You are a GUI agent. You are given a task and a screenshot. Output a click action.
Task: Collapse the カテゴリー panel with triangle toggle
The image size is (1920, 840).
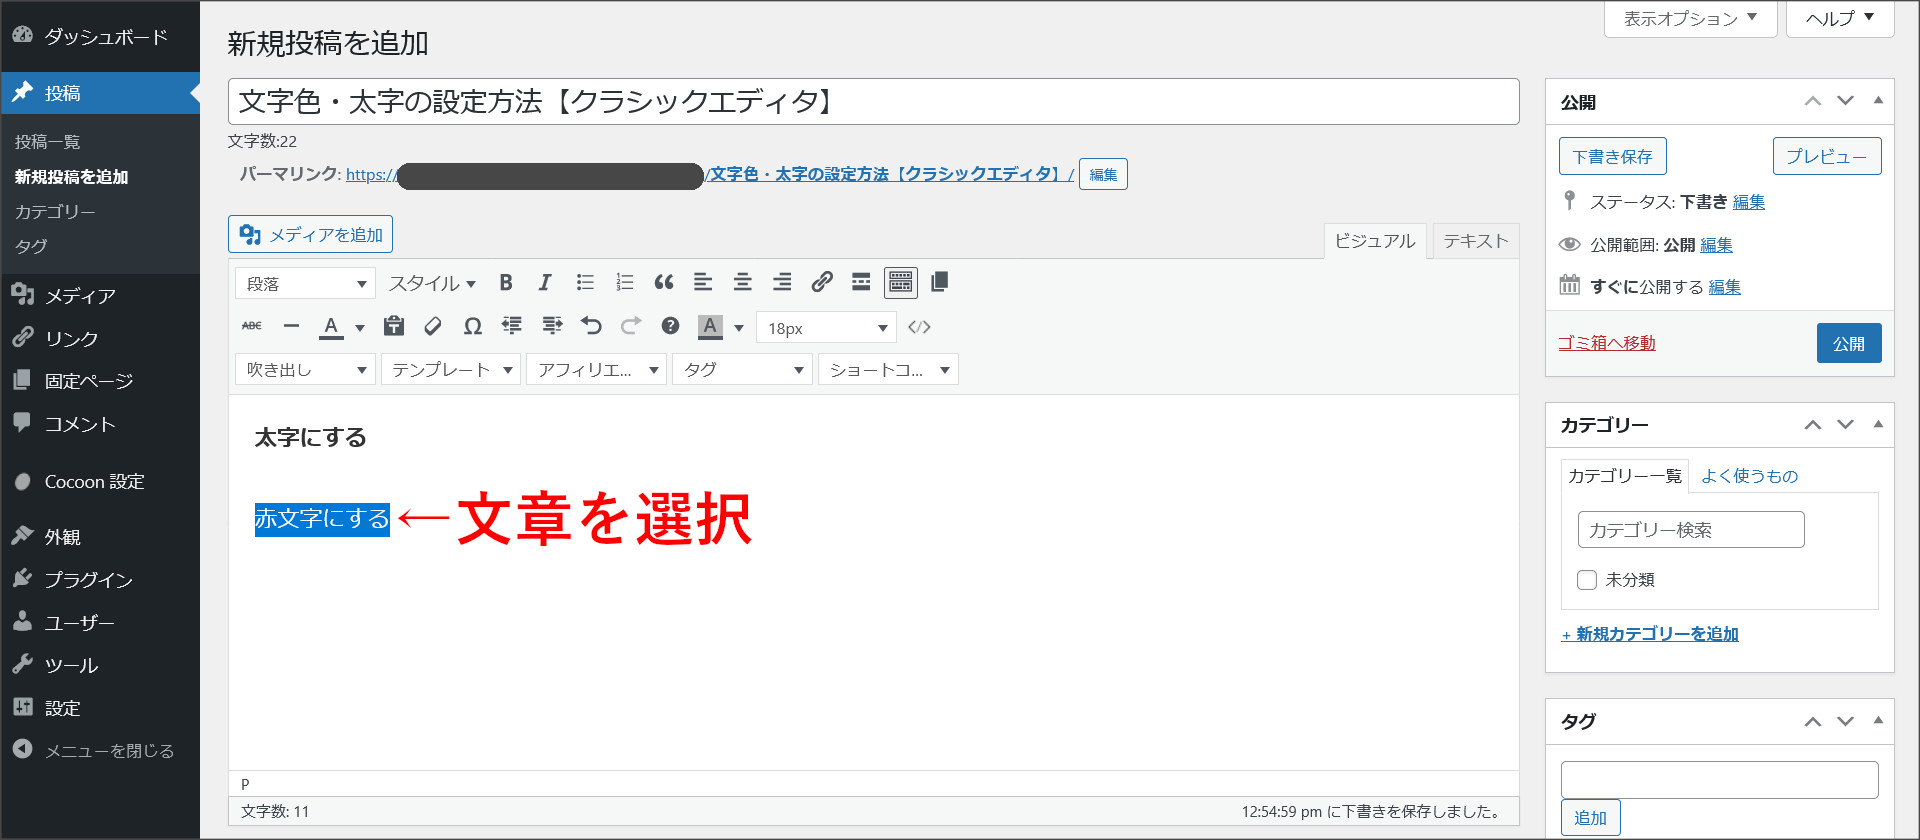(1878, 425)
